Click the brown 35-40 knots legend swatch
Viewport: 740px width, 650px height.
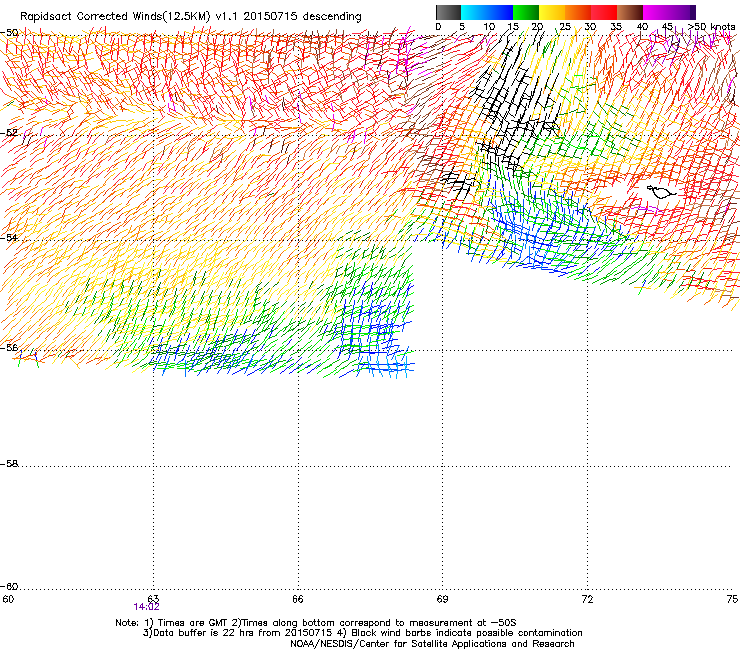[630, 12]
